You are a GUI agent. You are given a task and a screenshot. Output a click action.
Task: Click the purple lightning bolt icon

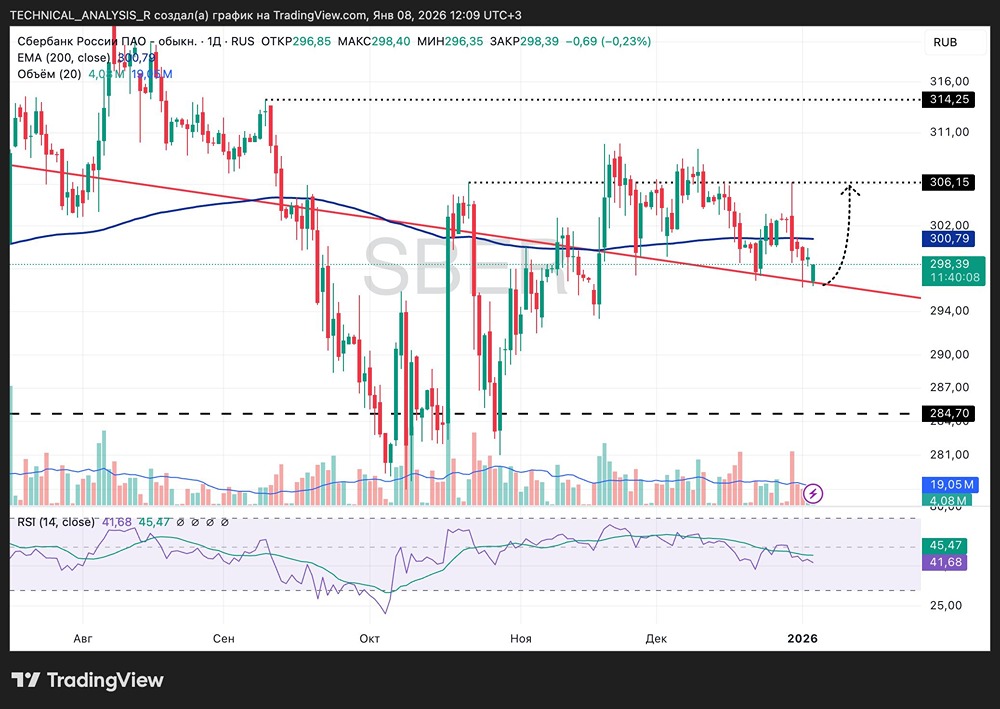click(812, 493)
